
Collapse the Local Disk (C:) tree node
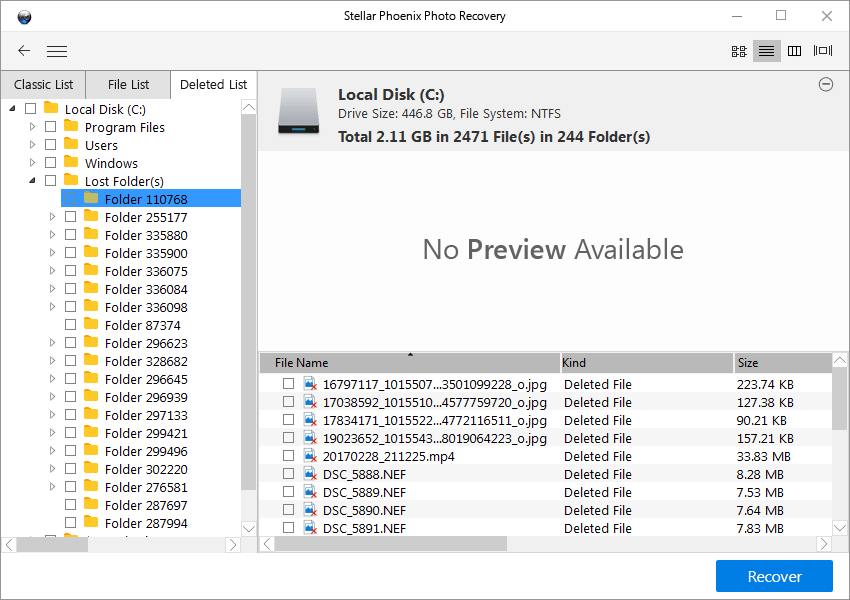point(12,109)
